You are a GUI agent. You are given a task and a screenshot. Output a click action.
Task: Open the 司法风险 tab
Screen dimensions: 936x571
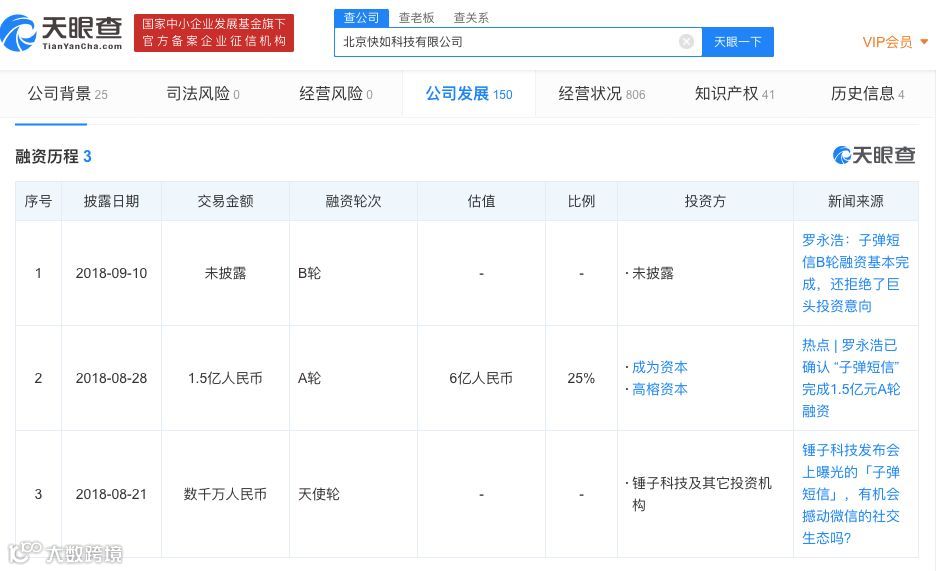click(x=203, y=94)
